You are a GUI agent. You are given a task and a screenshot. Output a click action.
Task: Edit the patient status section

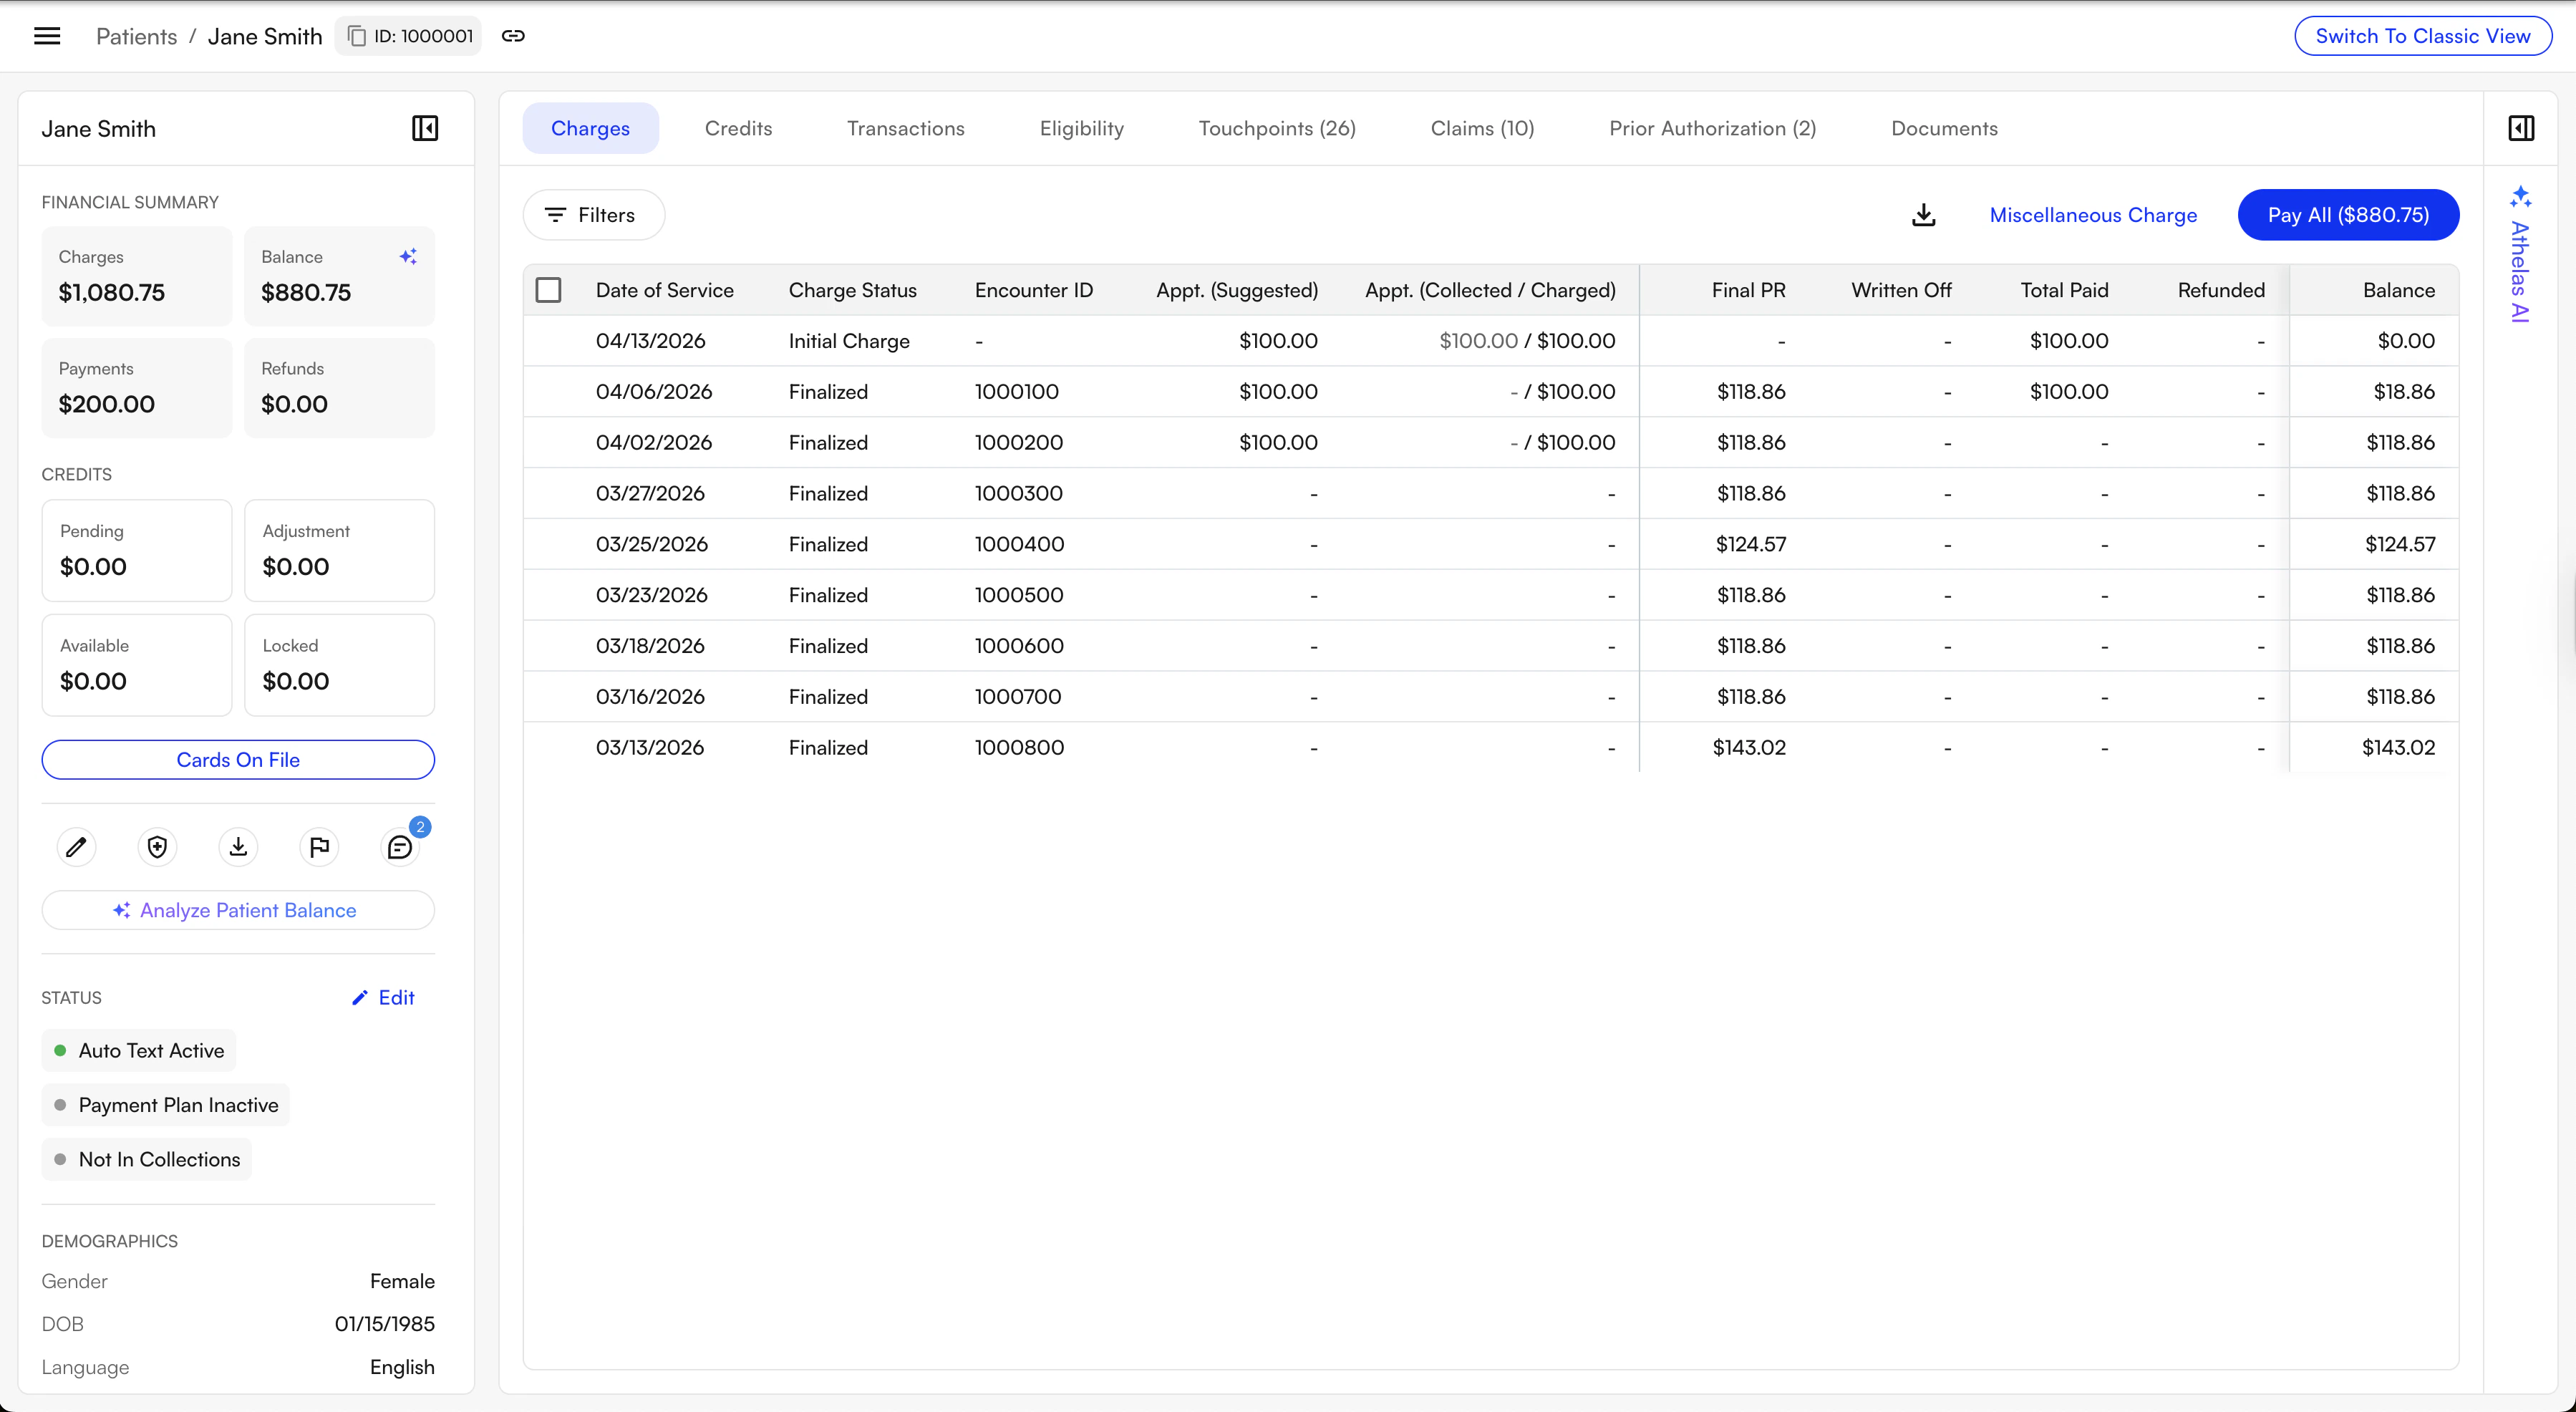383,997
